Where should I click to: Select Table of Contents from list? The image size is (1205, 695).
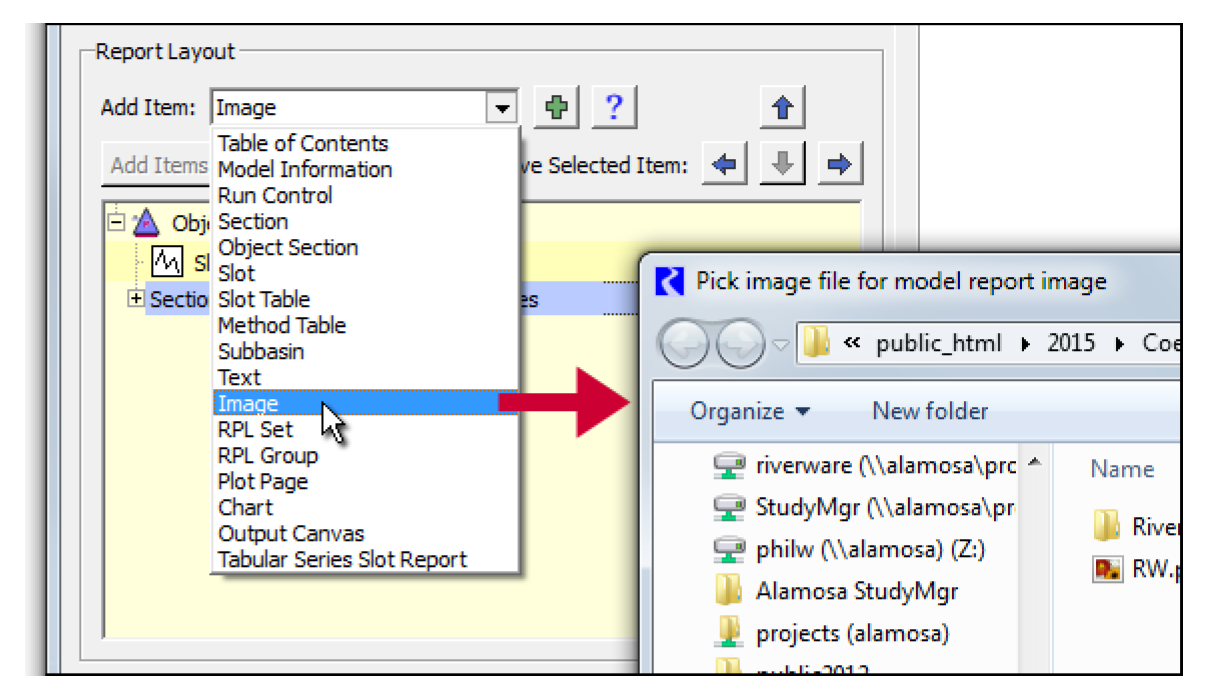pos(303,144)
